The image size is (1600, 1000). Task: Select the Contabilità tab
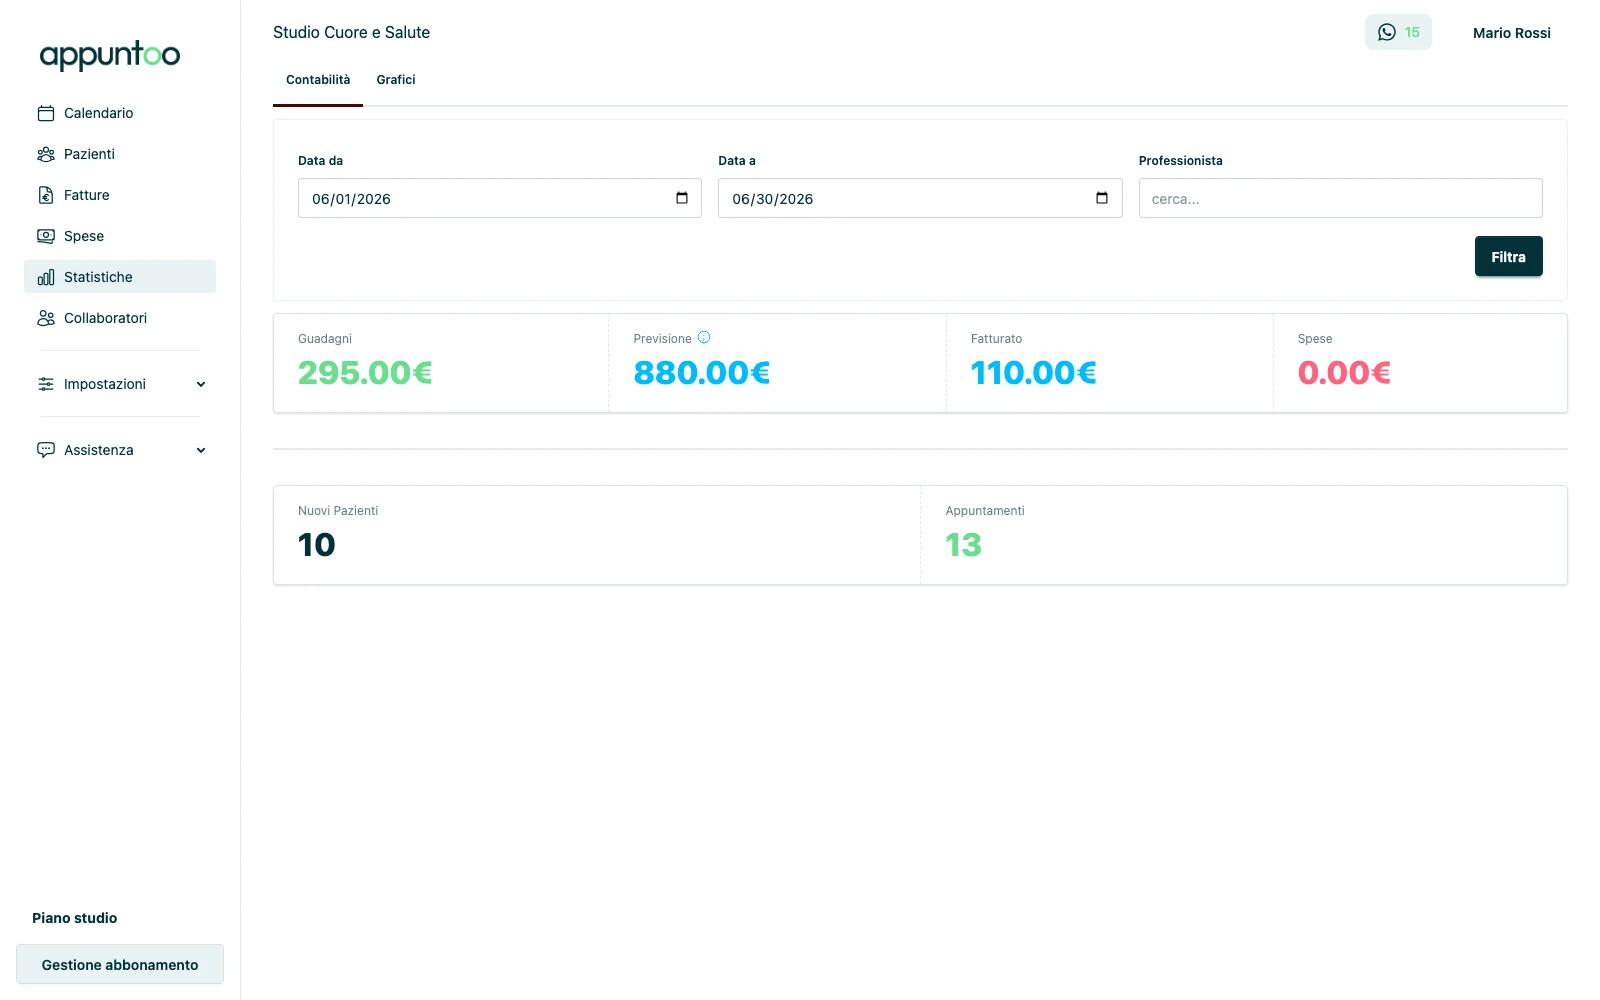318,80
